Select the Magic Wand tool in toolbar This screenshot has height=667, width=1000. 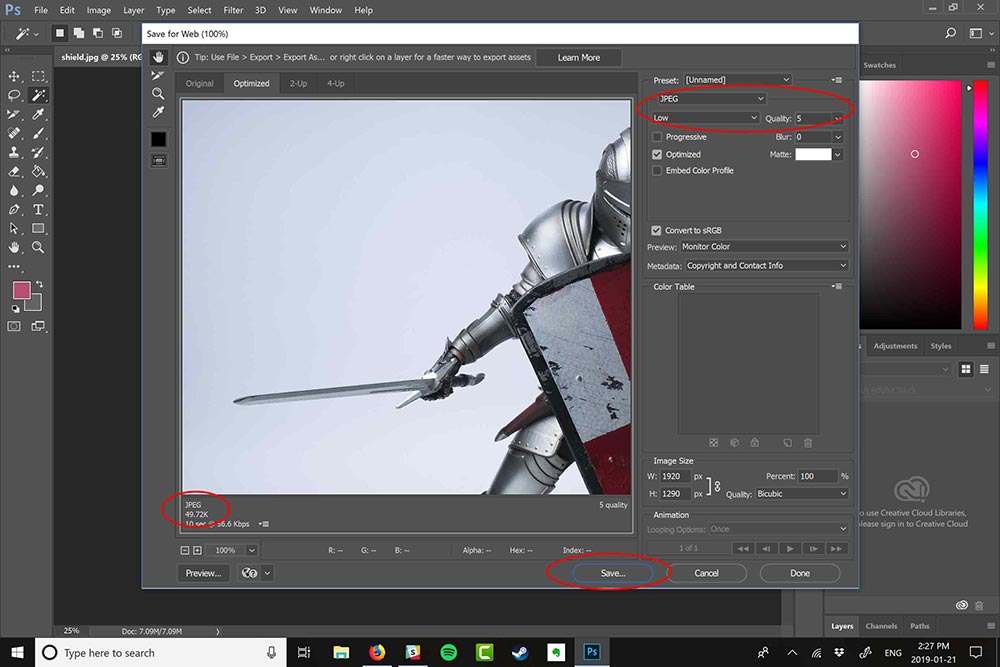coord(38,95)
